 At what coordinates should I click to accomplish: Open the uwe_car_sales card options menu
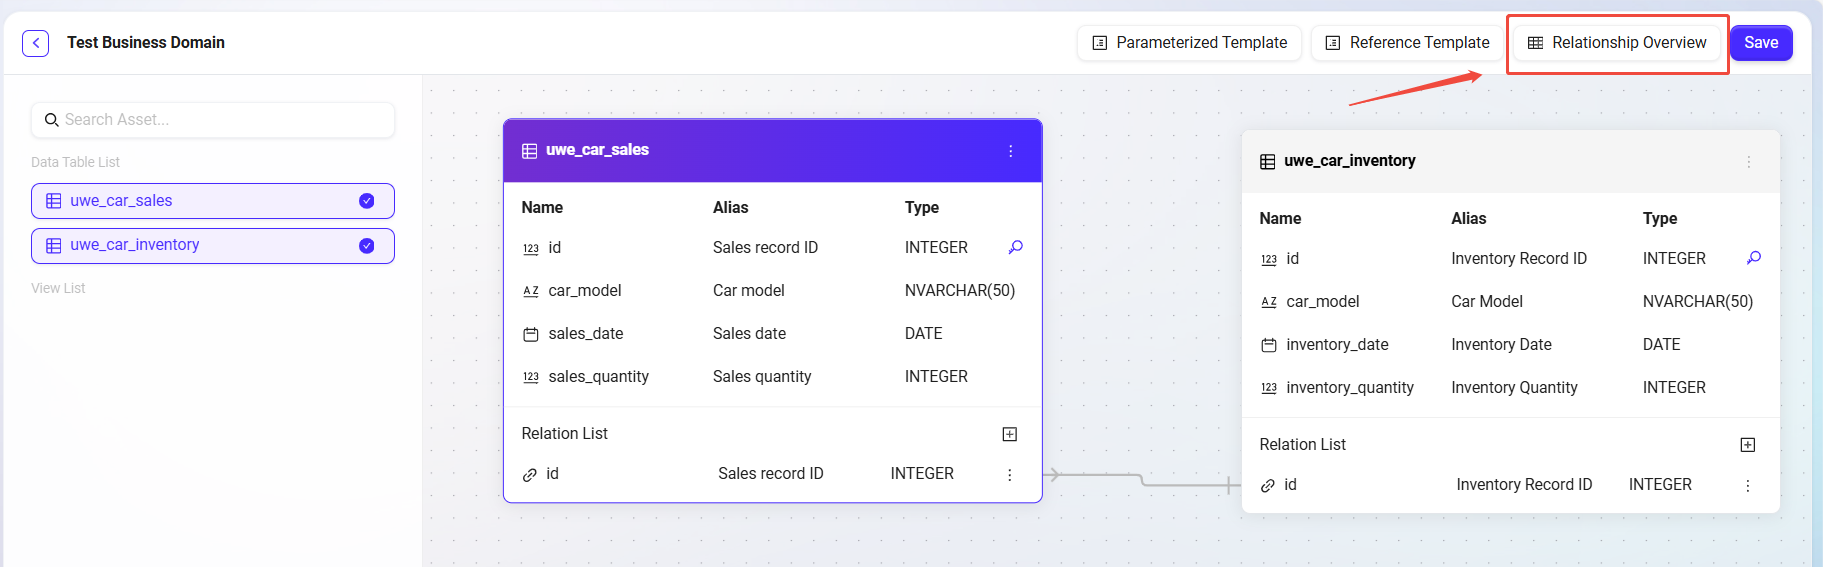1010,151
